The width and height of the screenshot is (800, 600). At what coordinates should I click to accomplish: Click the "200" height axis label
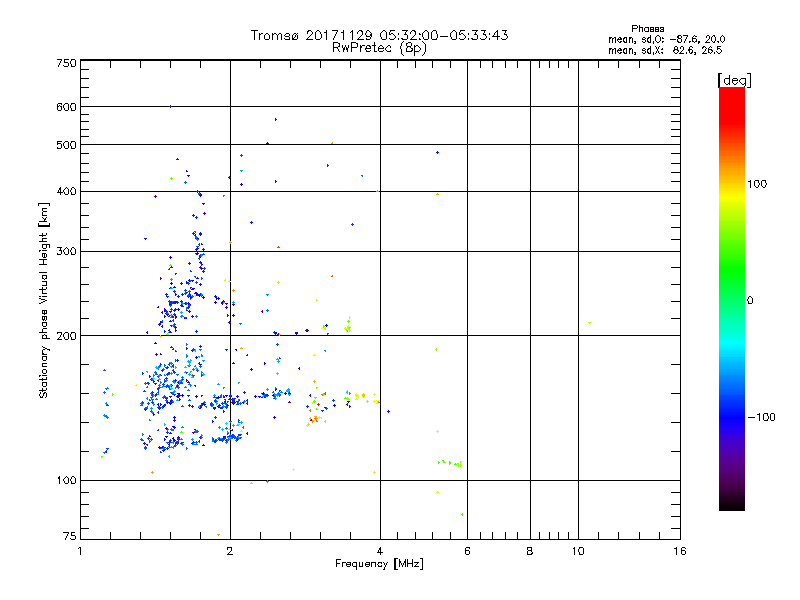tap(66, 336)
